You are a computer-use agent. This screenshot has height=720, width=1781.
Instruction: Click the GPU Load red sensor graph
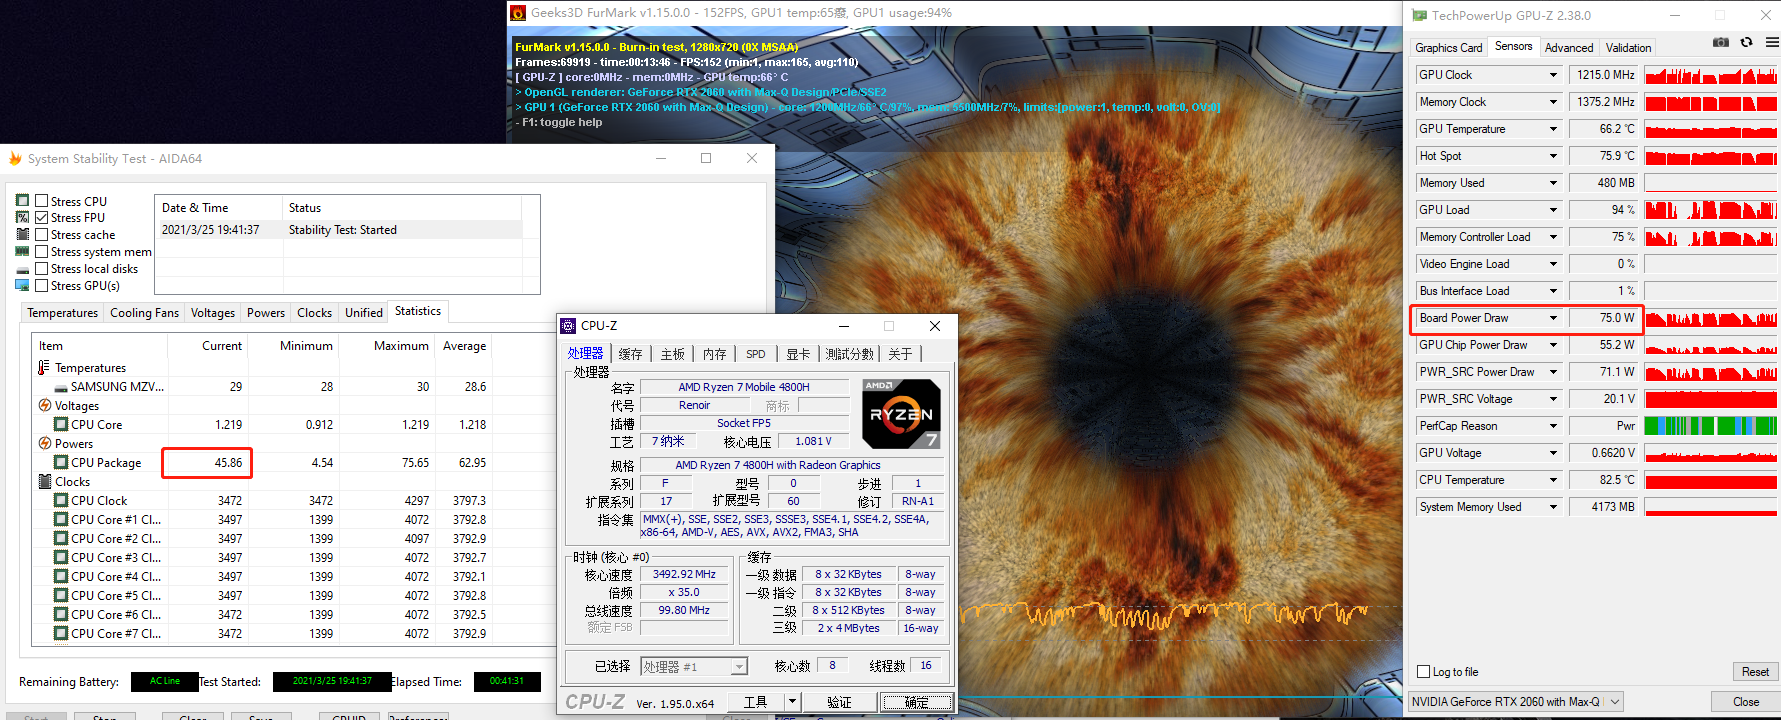(x=1710, y=210)
